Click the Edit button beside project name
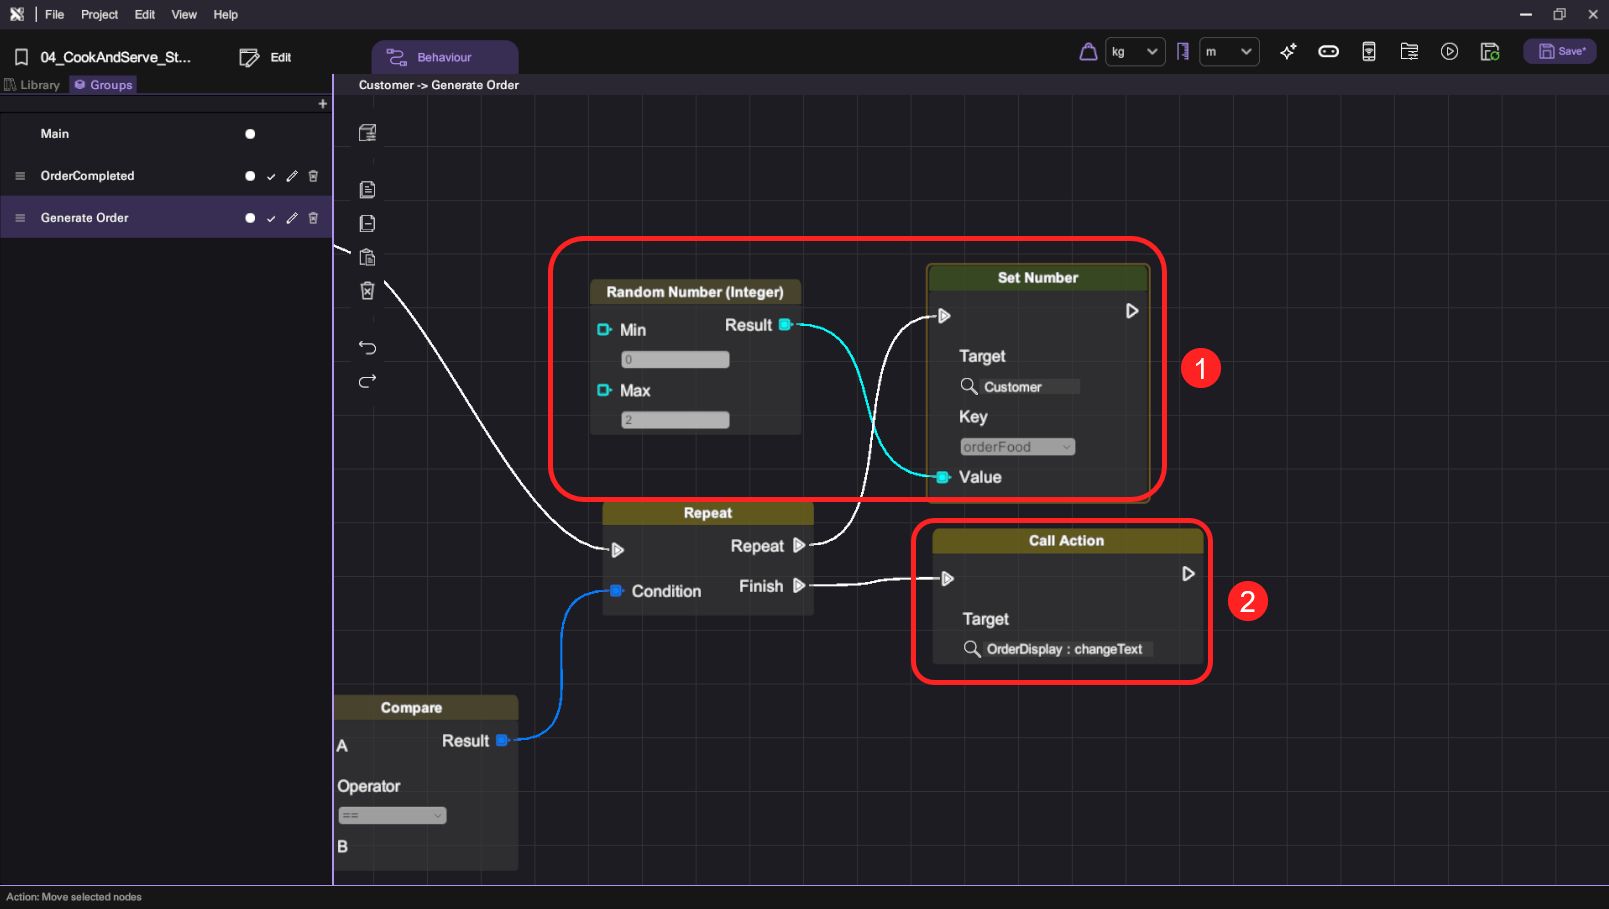Screen dimensions: 1609x909 266,58
